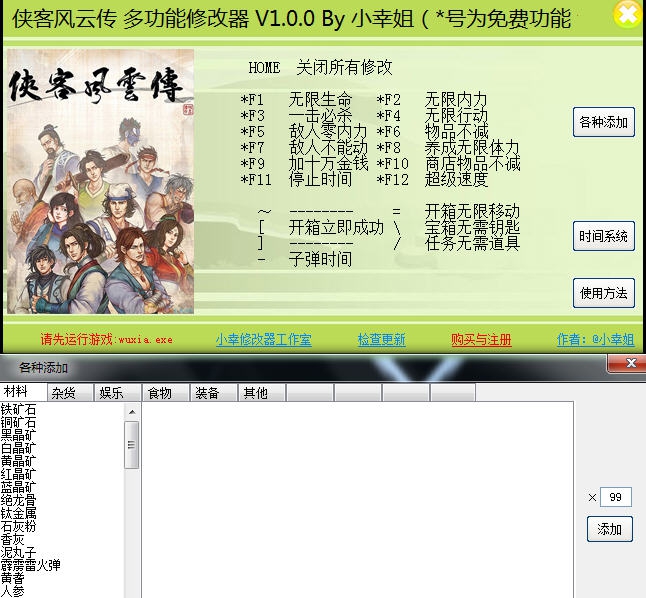The image size is (646, 598).
Task: Select 白晶矿 in the item list
Action: [x=18, y=448]
